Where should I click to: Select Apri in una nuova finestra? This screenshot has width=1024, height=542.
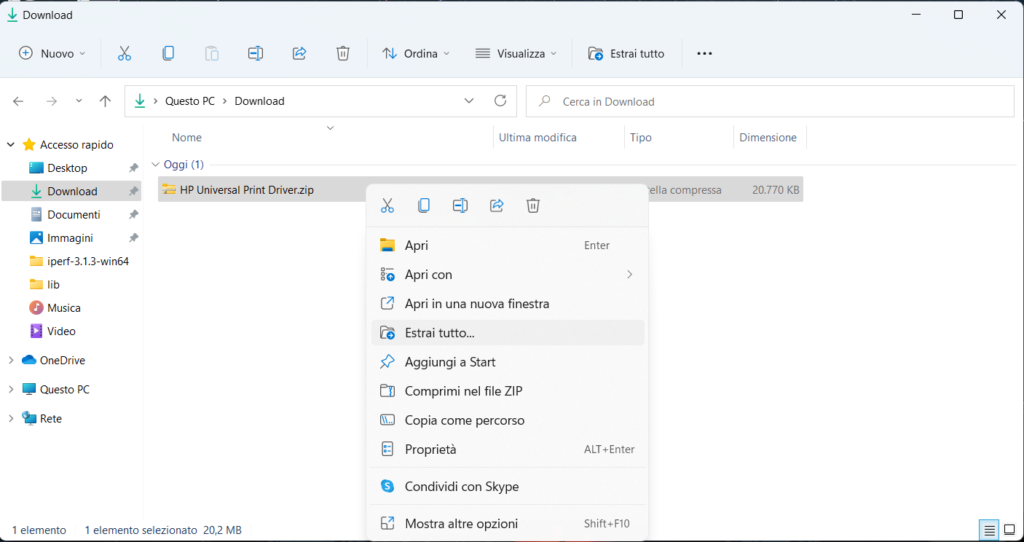click(507, 304)
